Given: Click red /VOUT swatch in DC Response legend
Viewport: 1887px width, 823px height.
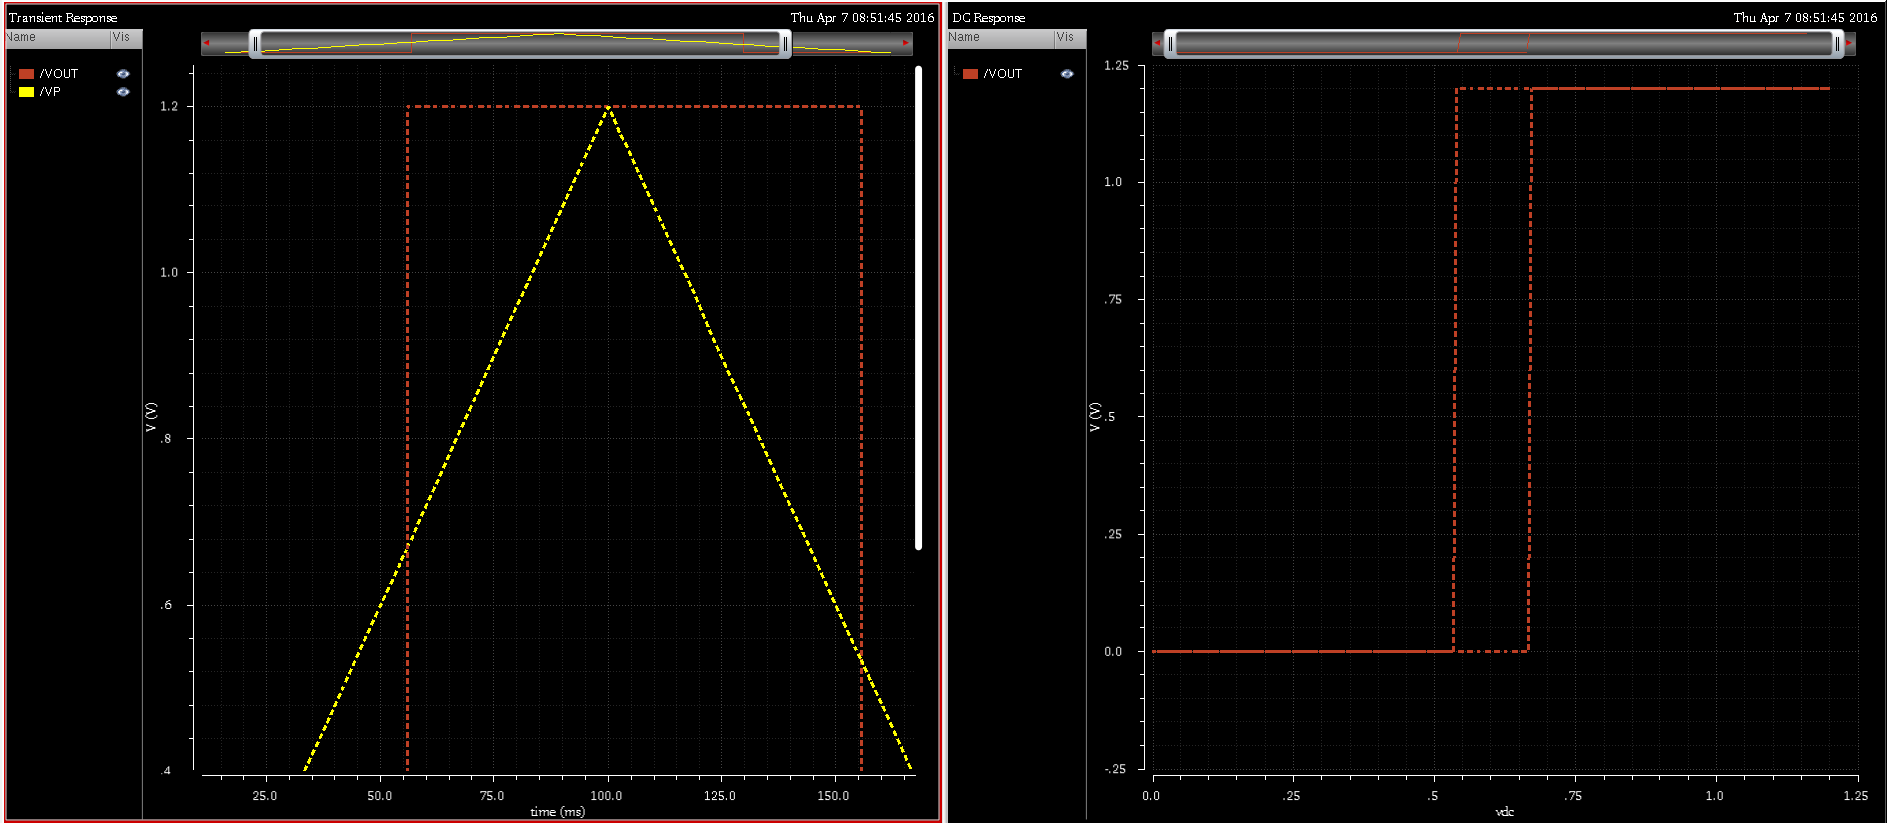Looking at the screenshot, I should (x=970, y=74).
